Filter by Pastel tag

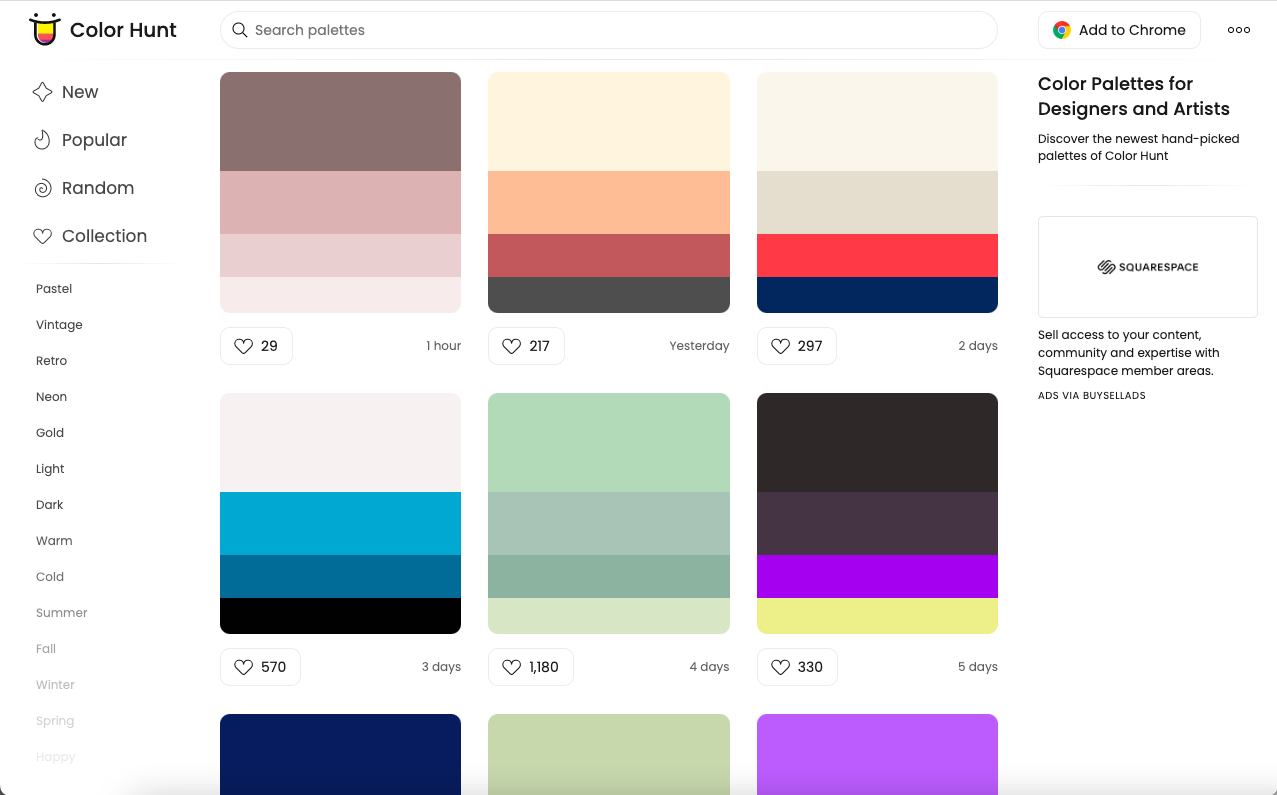click(54, 289)
